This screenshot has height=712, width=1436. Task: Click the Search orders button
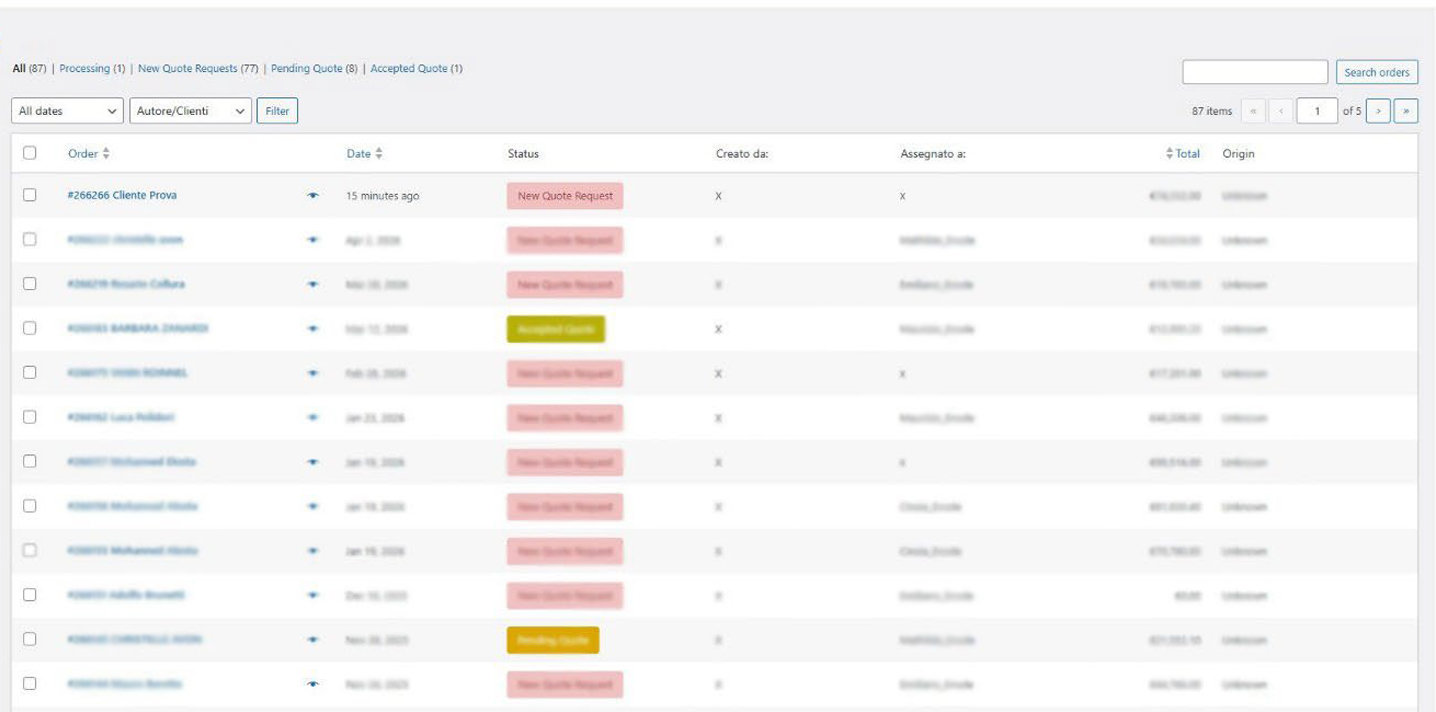click(1377, 72)
